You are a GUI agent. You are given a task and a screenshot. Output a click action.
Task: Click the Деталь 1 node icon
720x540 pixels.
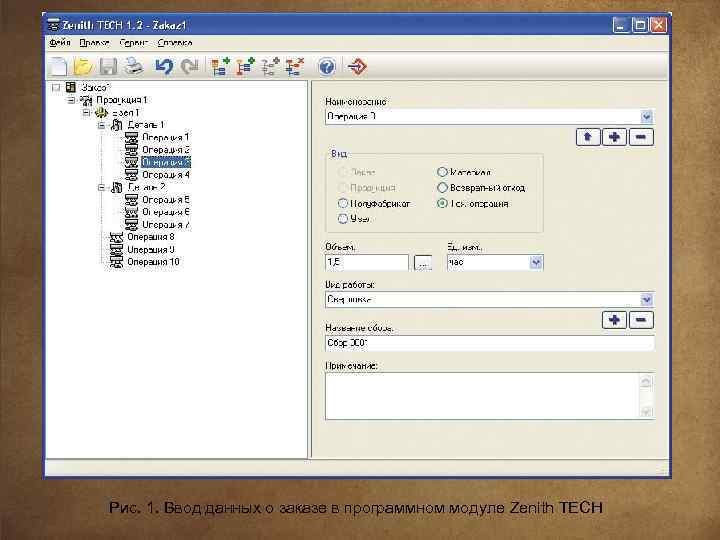tap(117, 124)
